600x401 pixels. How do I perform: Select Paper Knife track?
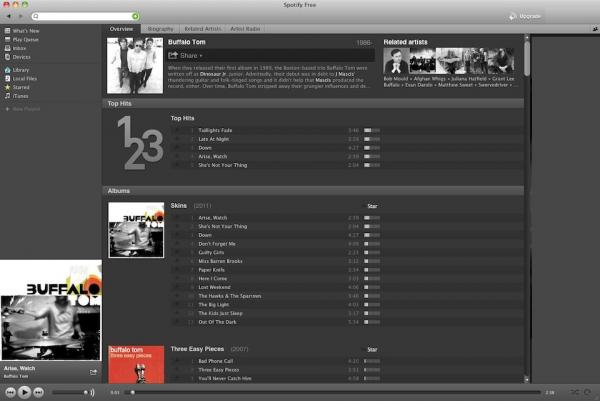pos(211,270)
